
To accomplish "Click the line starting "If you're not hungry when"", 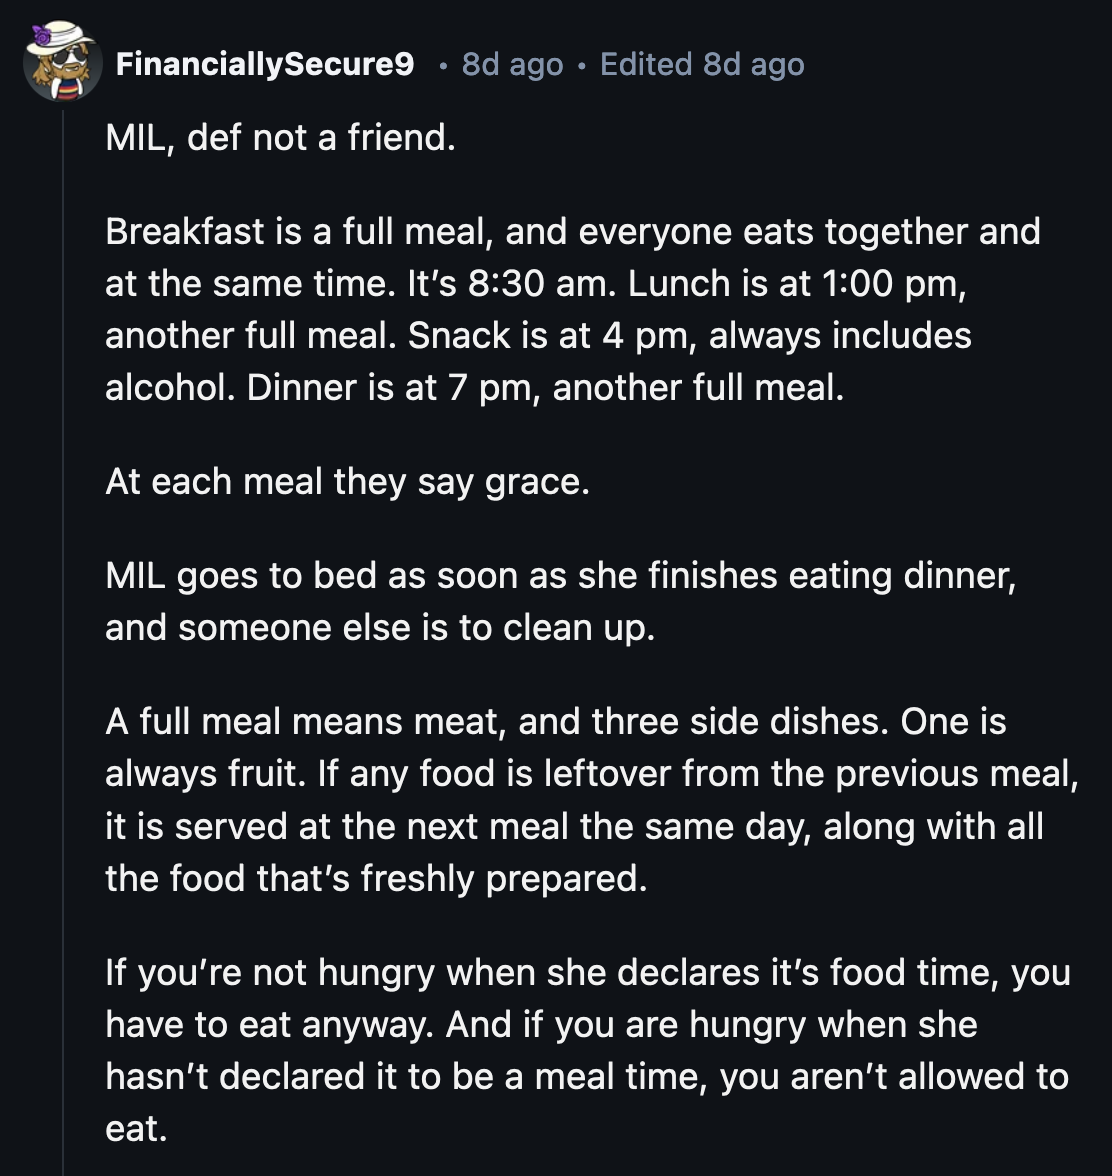I will tap(588, 974).
